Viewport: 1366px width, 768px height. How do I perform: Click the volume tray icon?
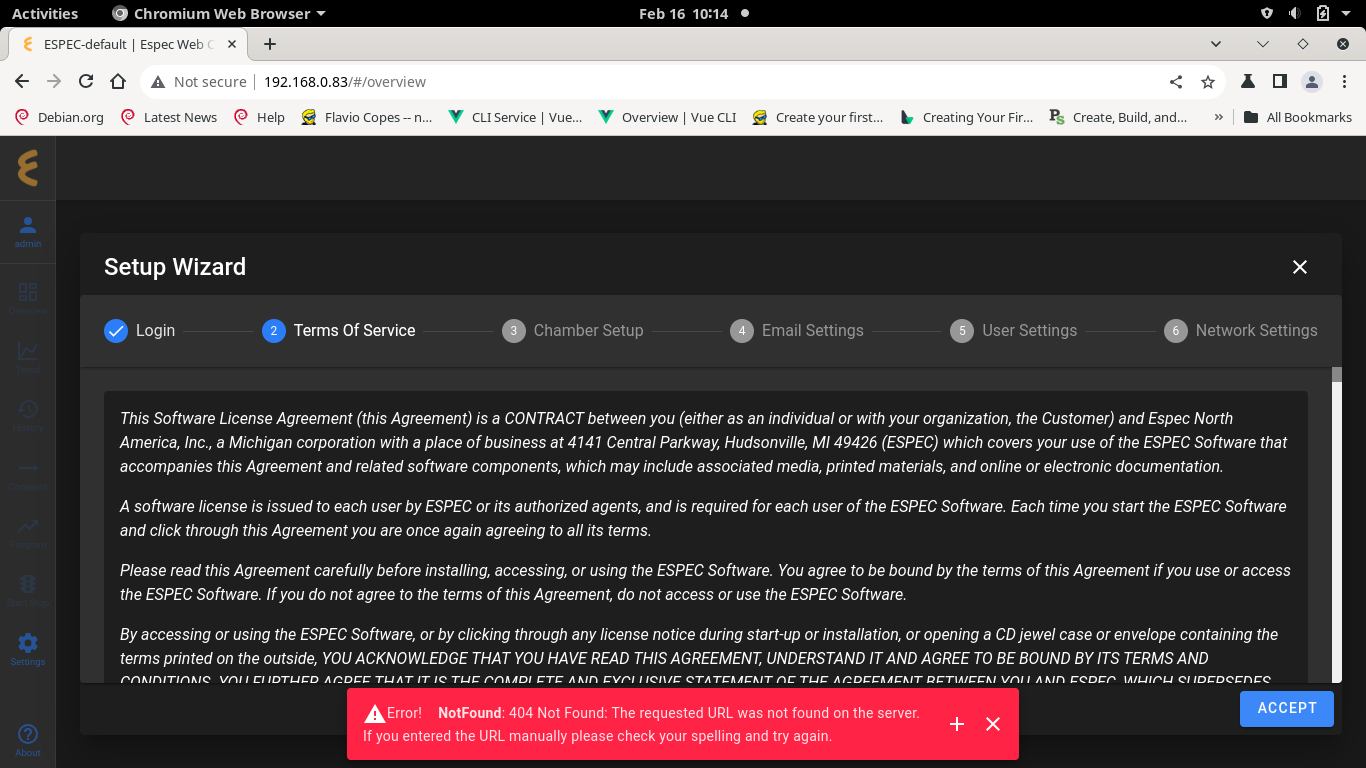click(1295, 14)
